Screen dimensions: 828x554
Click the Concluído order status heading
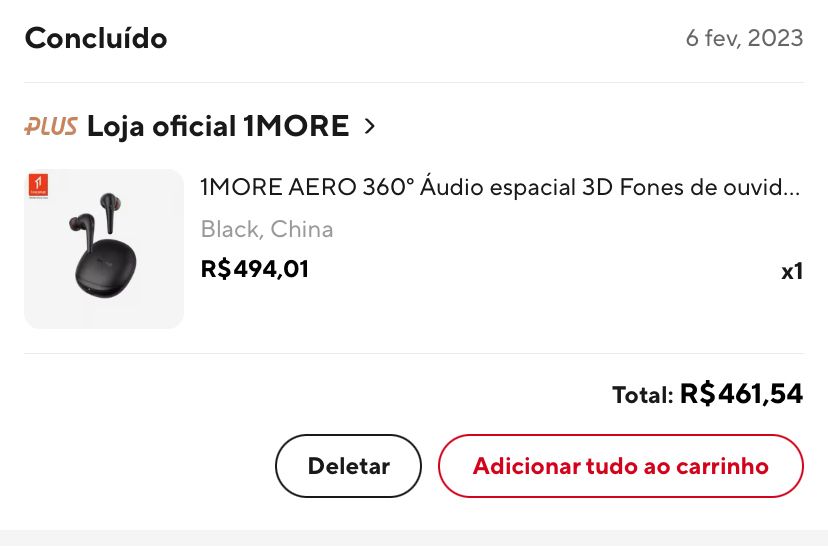(x=96, y=39)
